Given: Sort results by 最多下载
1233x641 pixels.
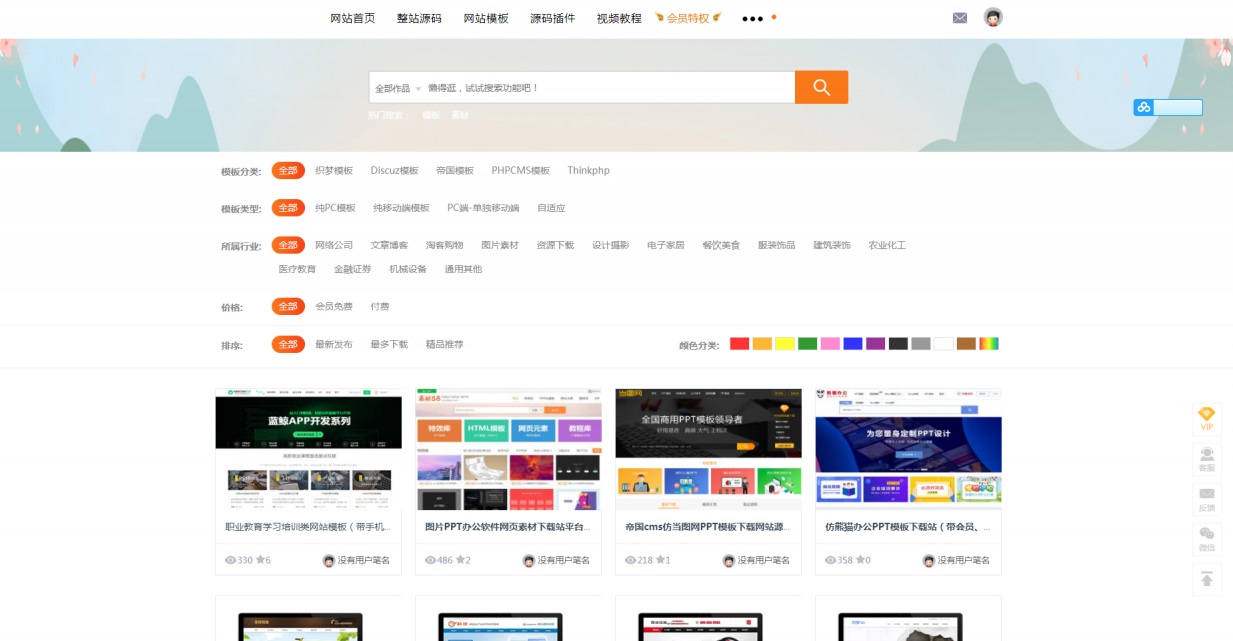Looking at the screenshot, I should (x=389, y=345).
